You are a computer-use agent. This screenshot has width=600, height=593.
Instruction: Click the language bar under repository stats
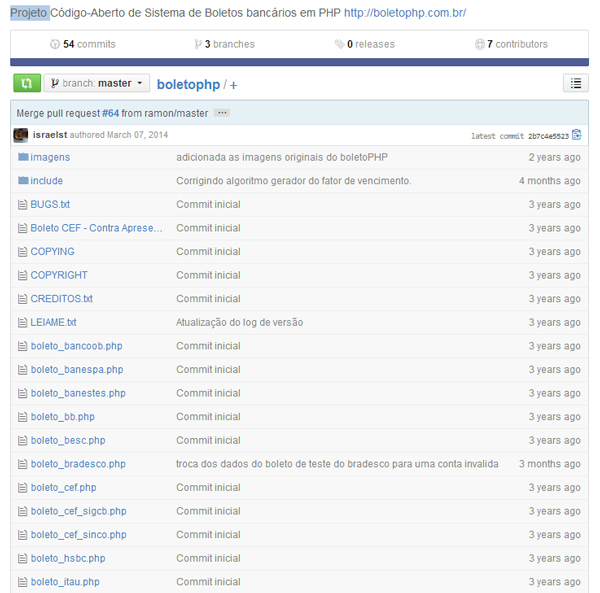pyautogui.click(x=299, y=62)
